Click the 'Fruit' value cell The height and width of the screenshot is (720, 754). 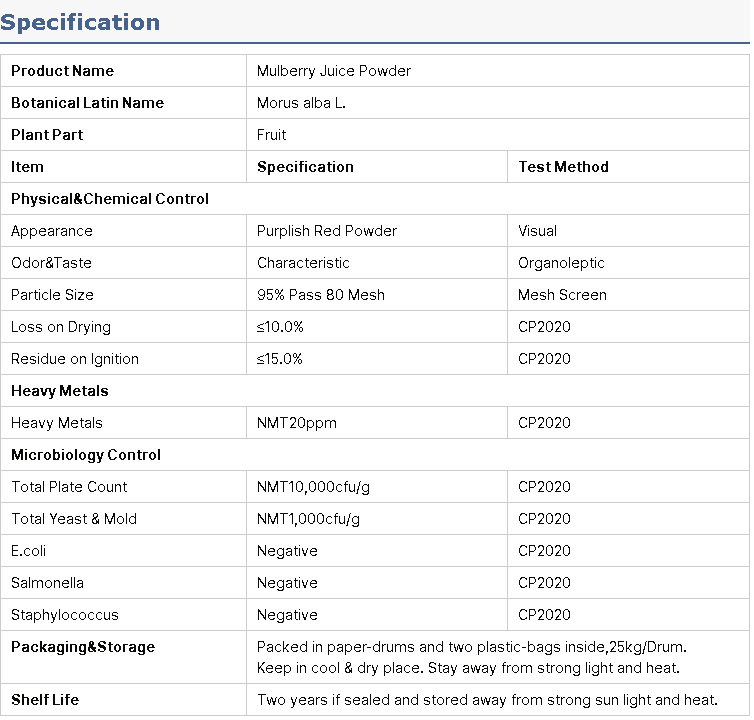(x=498, y=135)
